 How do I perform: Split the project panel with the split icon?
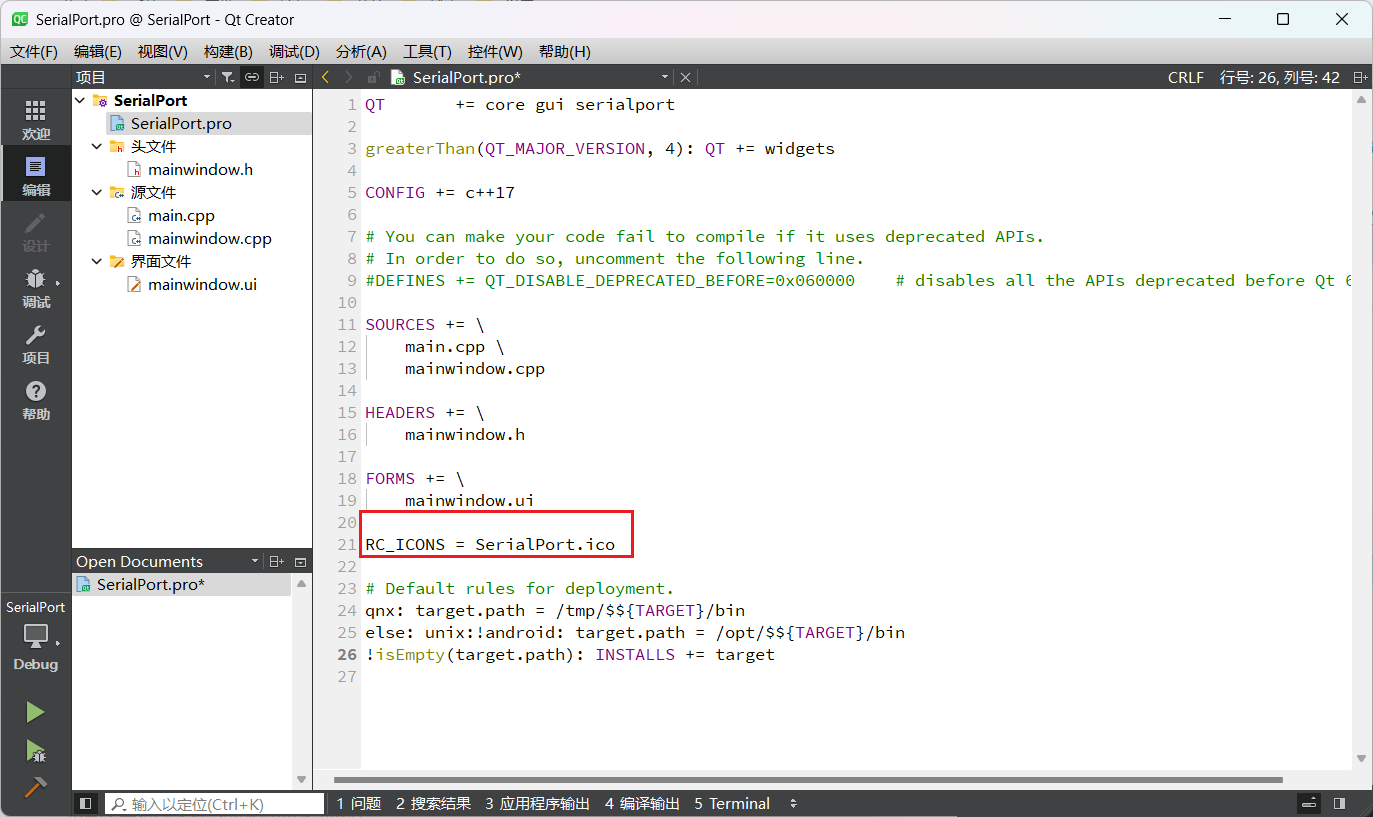[x=277, y=77]
